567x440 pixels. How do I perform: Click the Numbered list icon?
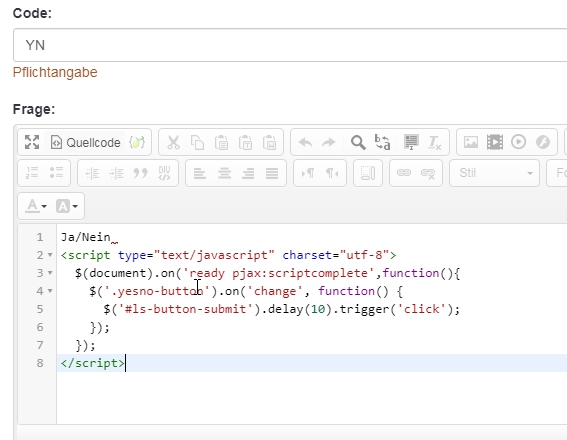[32, 173]
